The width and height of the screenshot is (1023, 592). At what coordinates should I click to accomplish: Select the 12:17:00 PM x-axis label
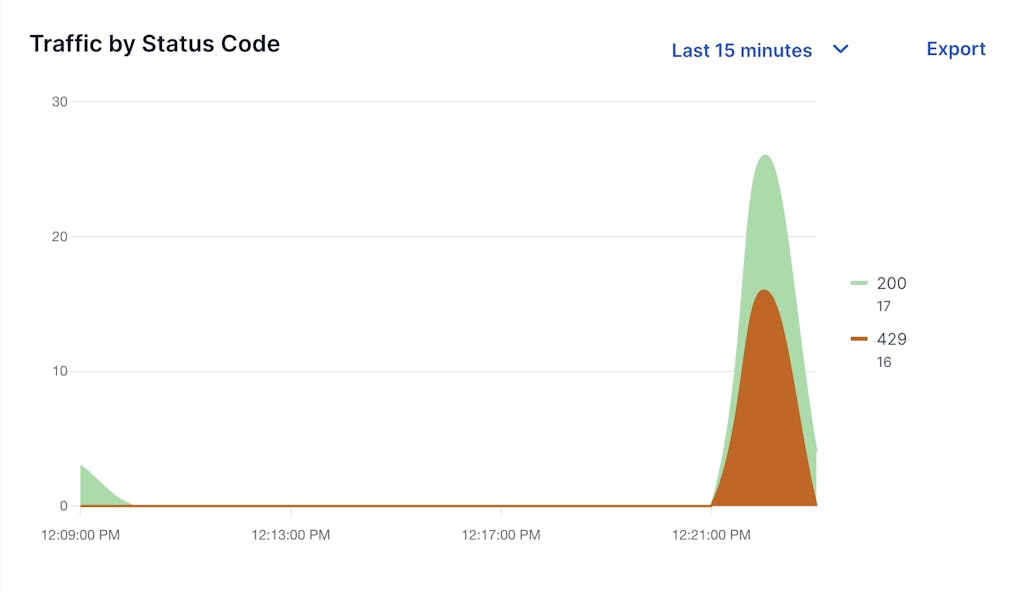(500, 536)
